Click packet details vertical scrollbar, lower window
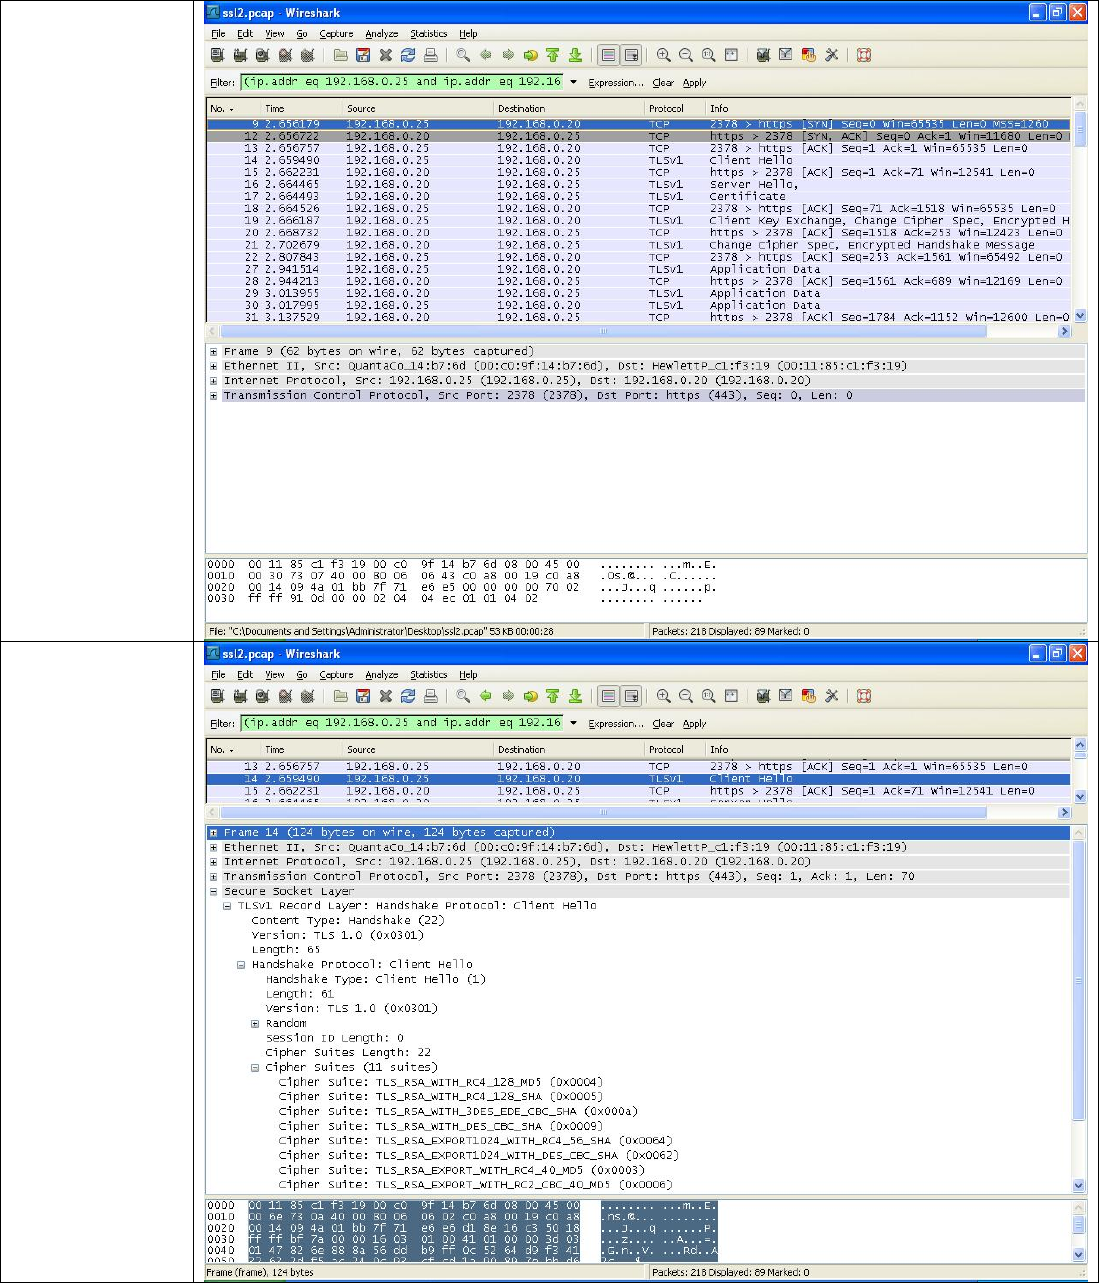This screenshot has height=1283, width=1099. (x=1080, y=1009)
